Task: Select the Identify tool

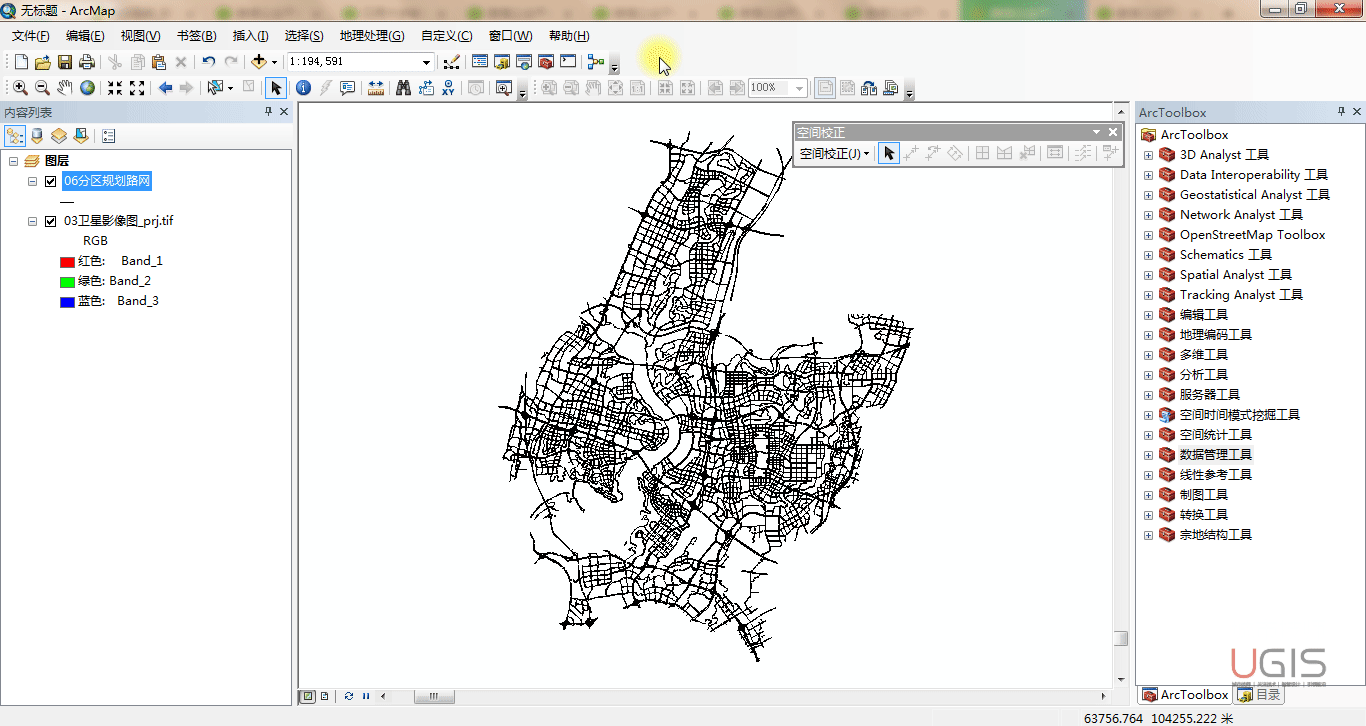Action: [303, 88]
